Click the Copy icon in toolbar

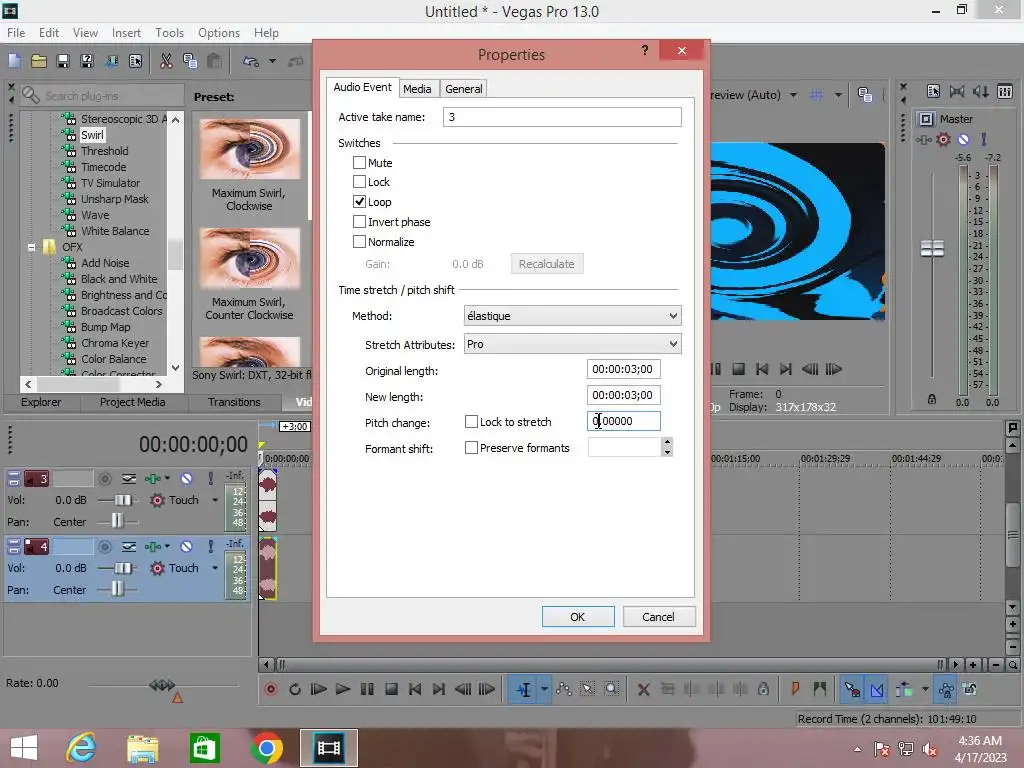pos(190,61)
